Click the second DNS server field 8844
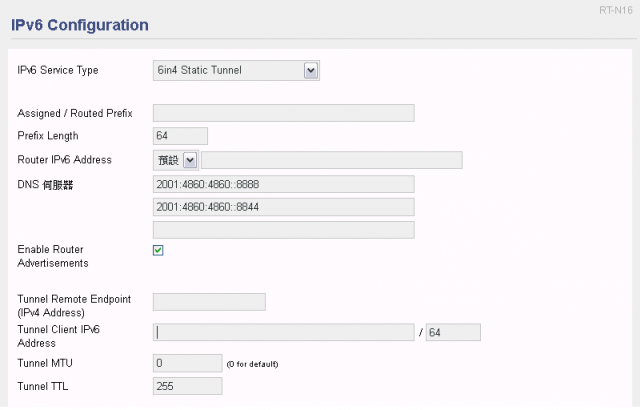 pos(284,207)
